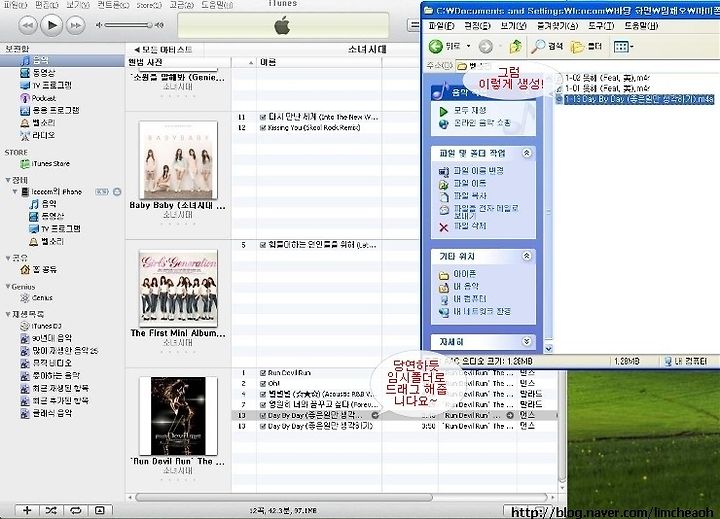Viewport: 720px width, 519px height.
Task: Open 음악 under the iPhone device
Action: click(x=43, y=204)
